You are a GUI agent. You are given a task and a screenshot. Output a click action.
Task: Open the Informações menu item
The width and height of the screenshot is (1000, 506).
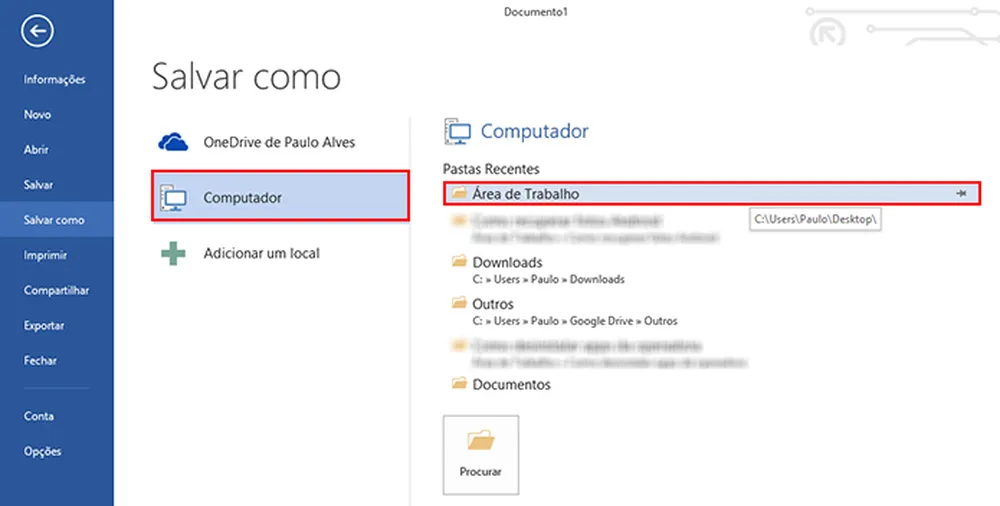[55, 80]
